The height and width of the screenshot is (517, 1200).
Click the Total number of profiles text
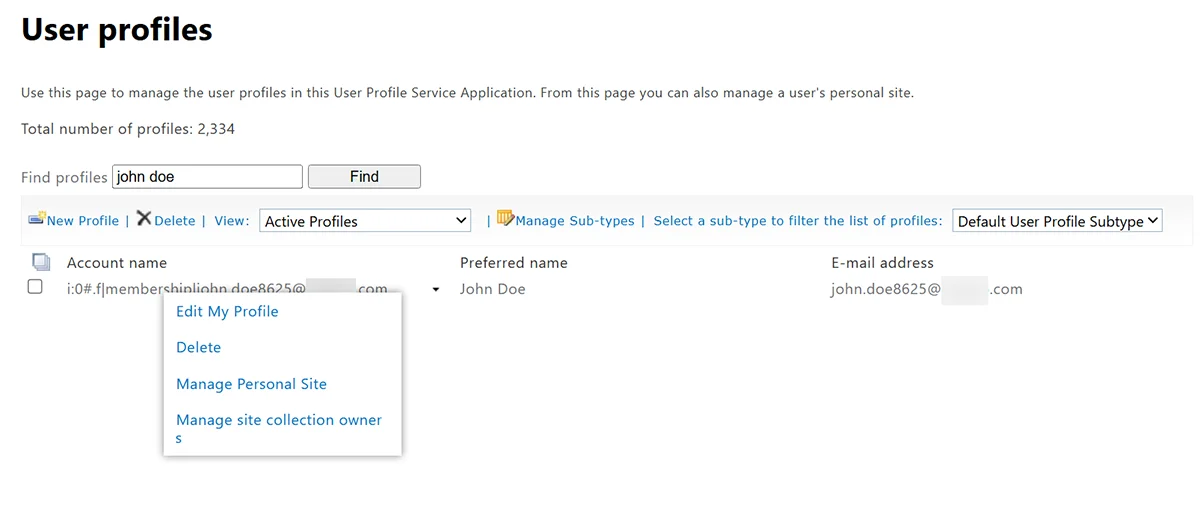(128, 129)
